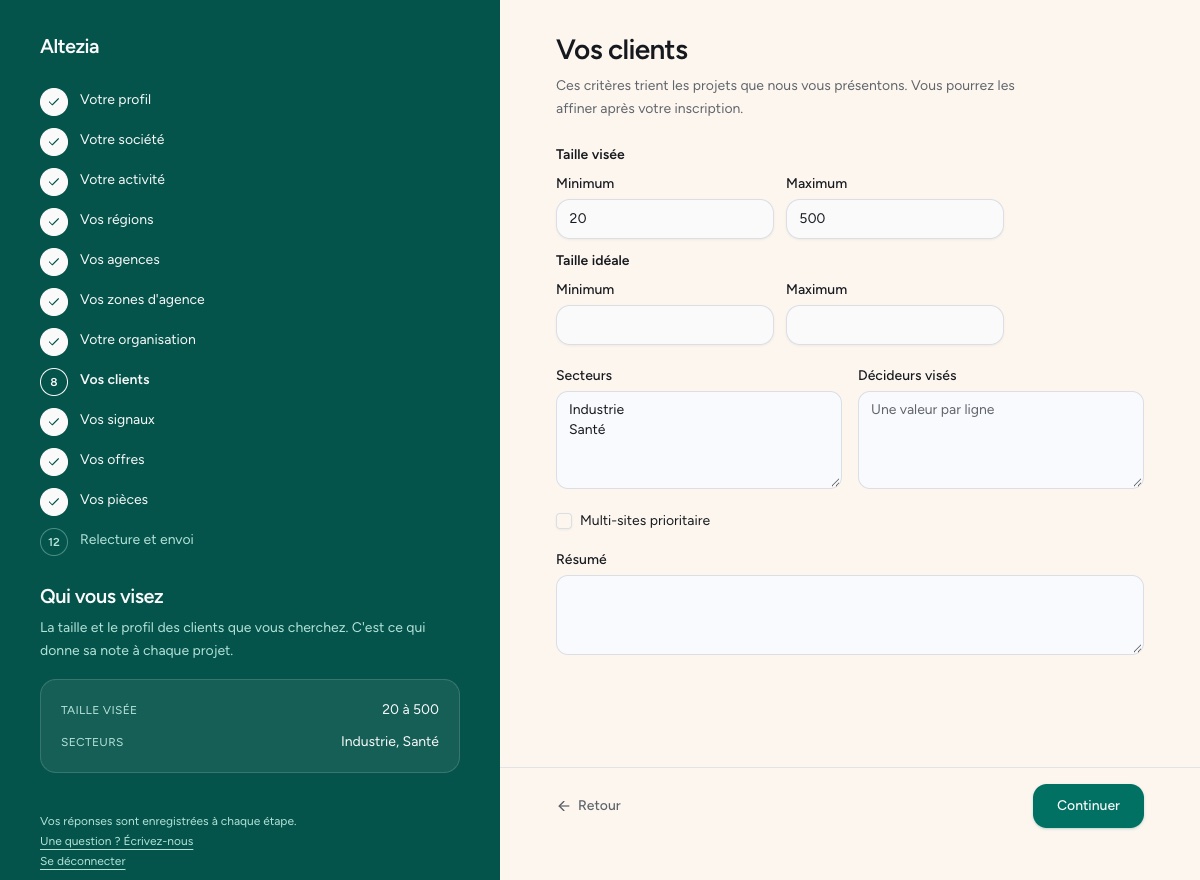1200x880 pixels.
Task: Focus the Taille visée Maximum field
Action: 895,219
